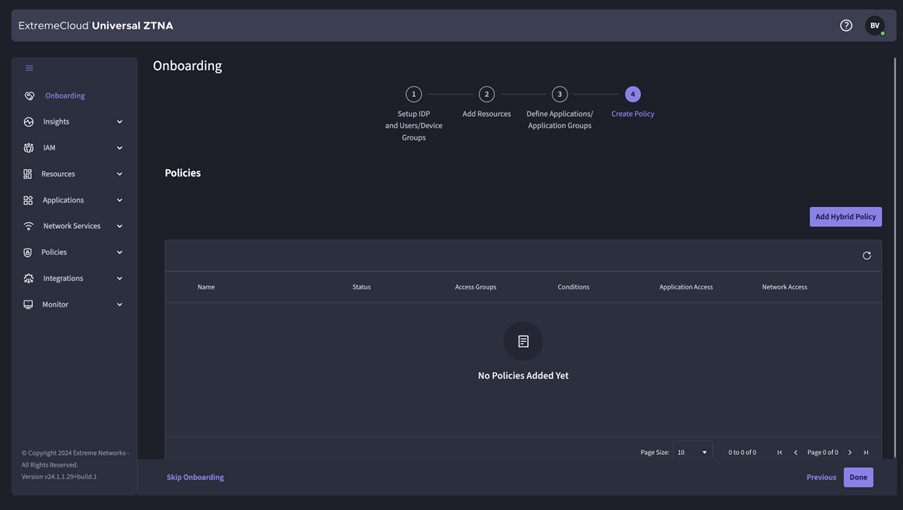Click the Network Services wifi icon
Screen dimensions: 903x510
[x=28, y=226]
